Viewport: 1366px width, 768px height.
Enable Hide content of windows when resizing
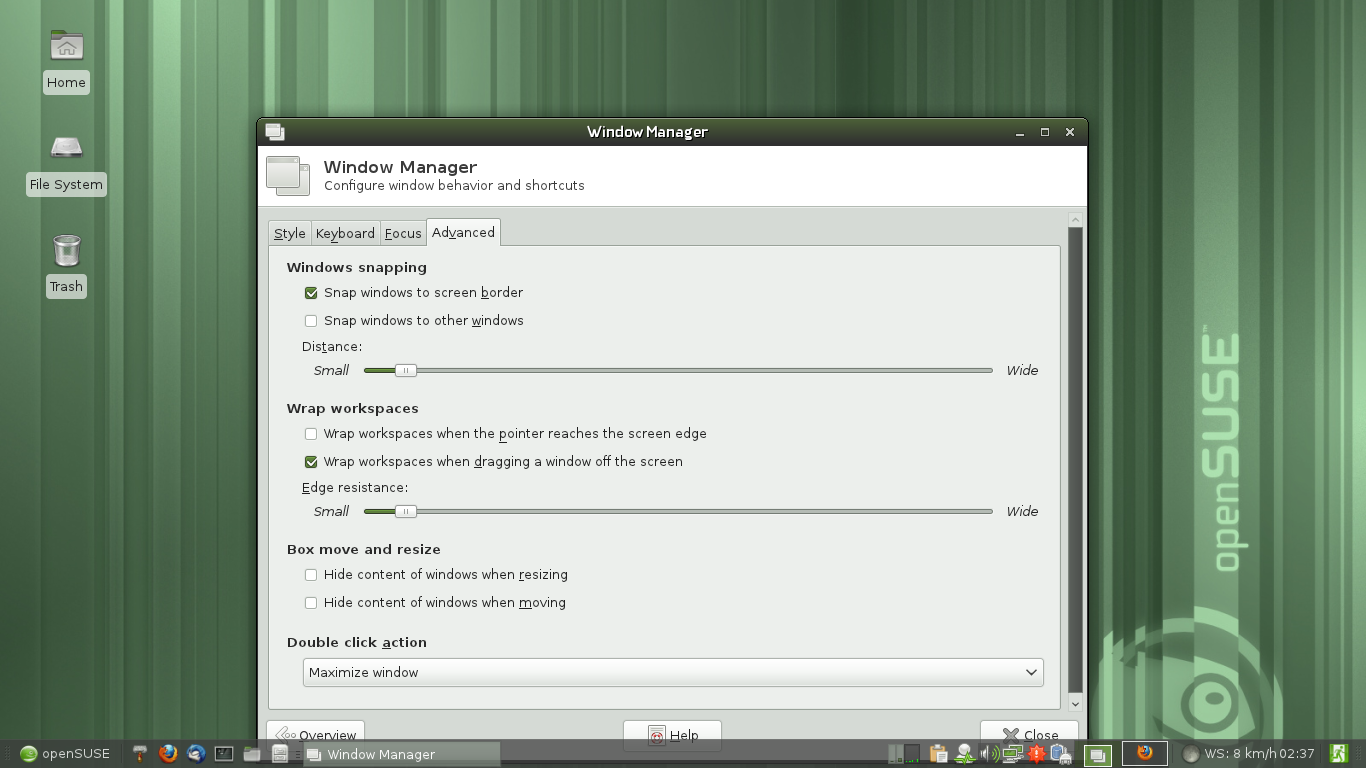(x=311, y=575)
